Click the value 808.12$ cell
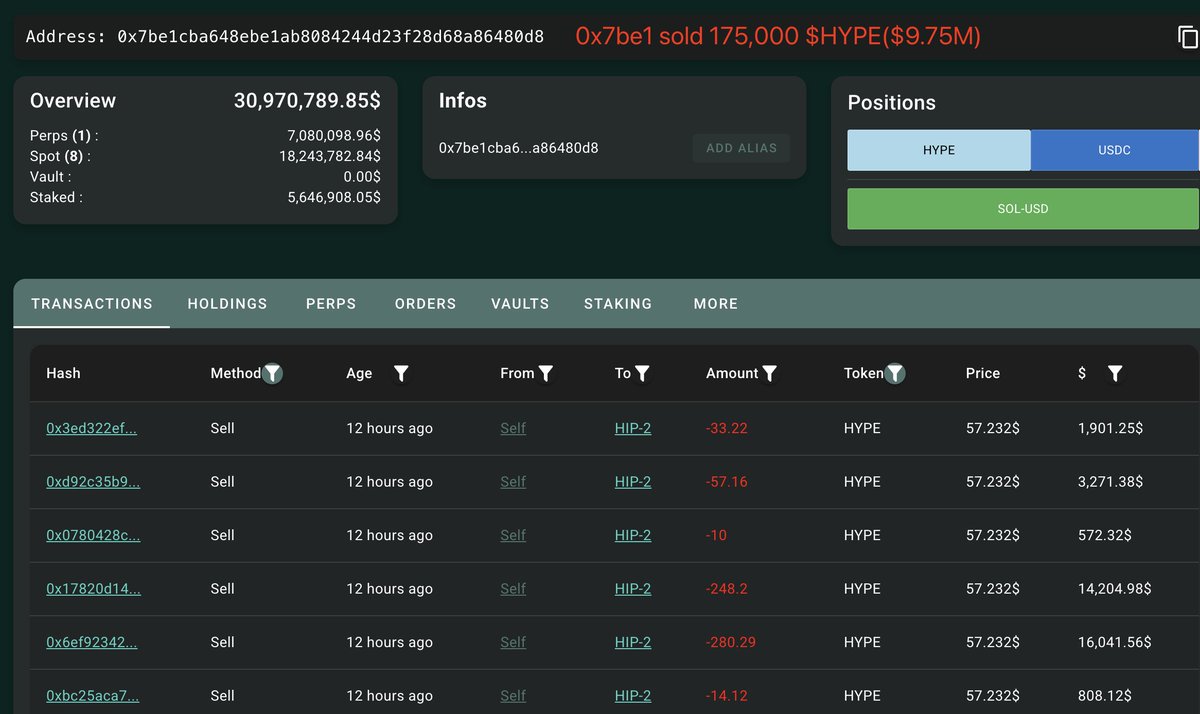1200x714 pixels. pyautogui.click(x=1105, y=696)
